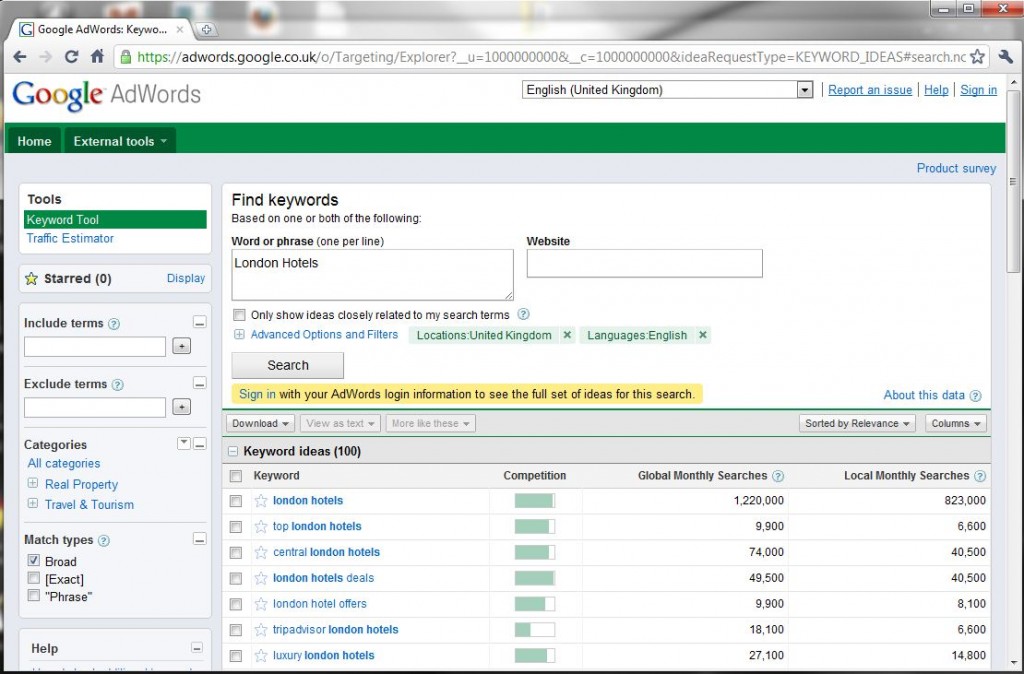Click the help icon beside Include terms
The height and width of the screenshot is (674, 1024).
(x=114, y=324)
